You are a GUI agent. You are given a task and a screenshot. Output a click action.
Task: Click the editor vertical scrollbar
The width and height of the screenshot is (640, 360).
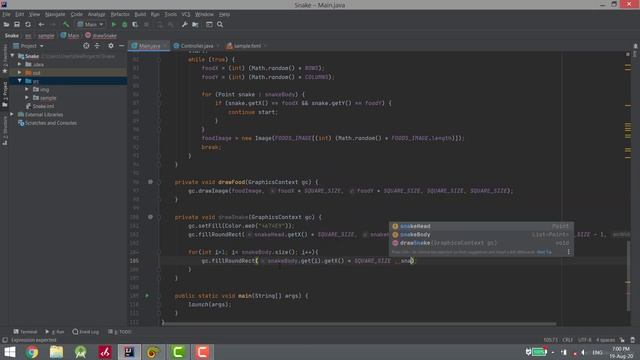click(x=628, y=276)
